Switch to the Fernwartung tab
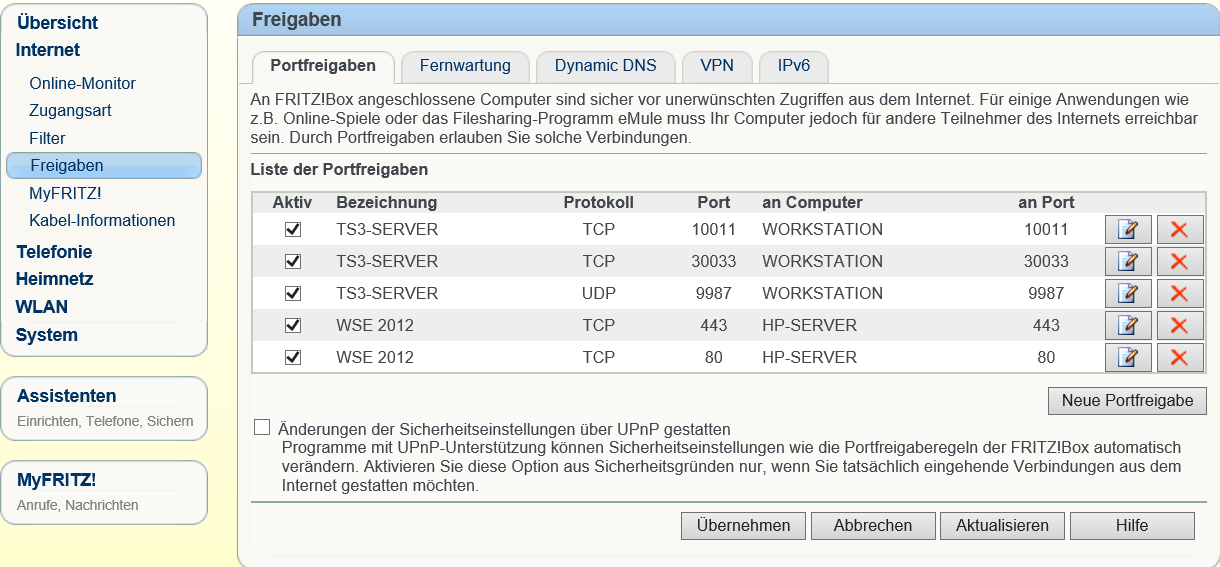The height and width of the screenshot is (567, 1220). click(x=465, y=66)
